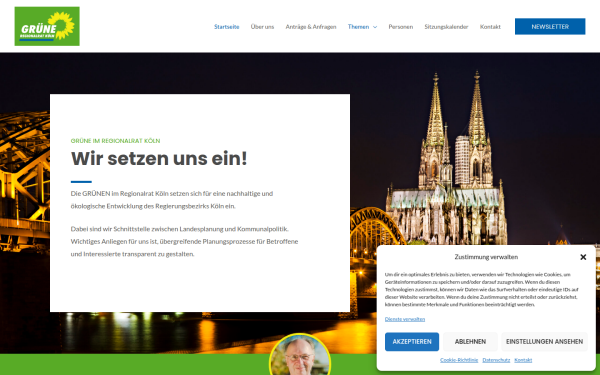Screen dimensions: 600x375
Task: Open the Startseite menu item
Action: pyautogui.click(x=227, y=27)
